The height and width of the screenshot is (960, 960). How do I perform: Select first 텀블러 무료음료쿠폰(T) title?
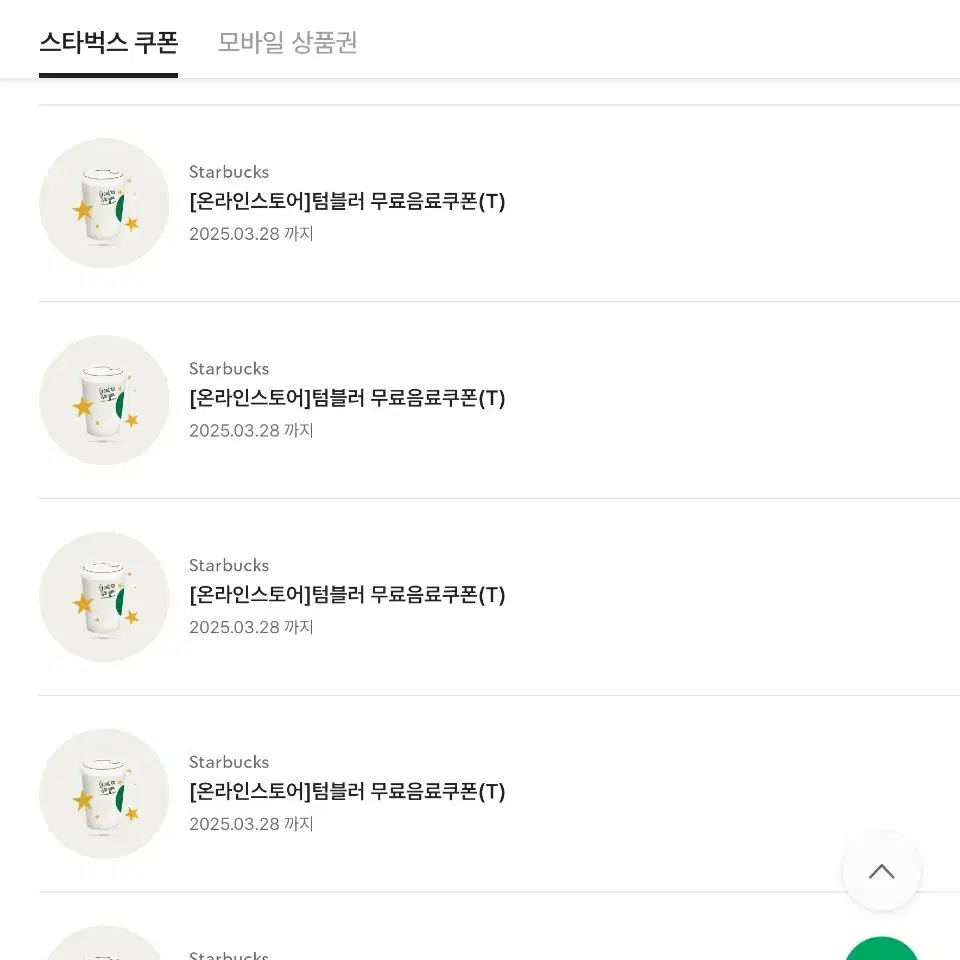click(347, 201)
